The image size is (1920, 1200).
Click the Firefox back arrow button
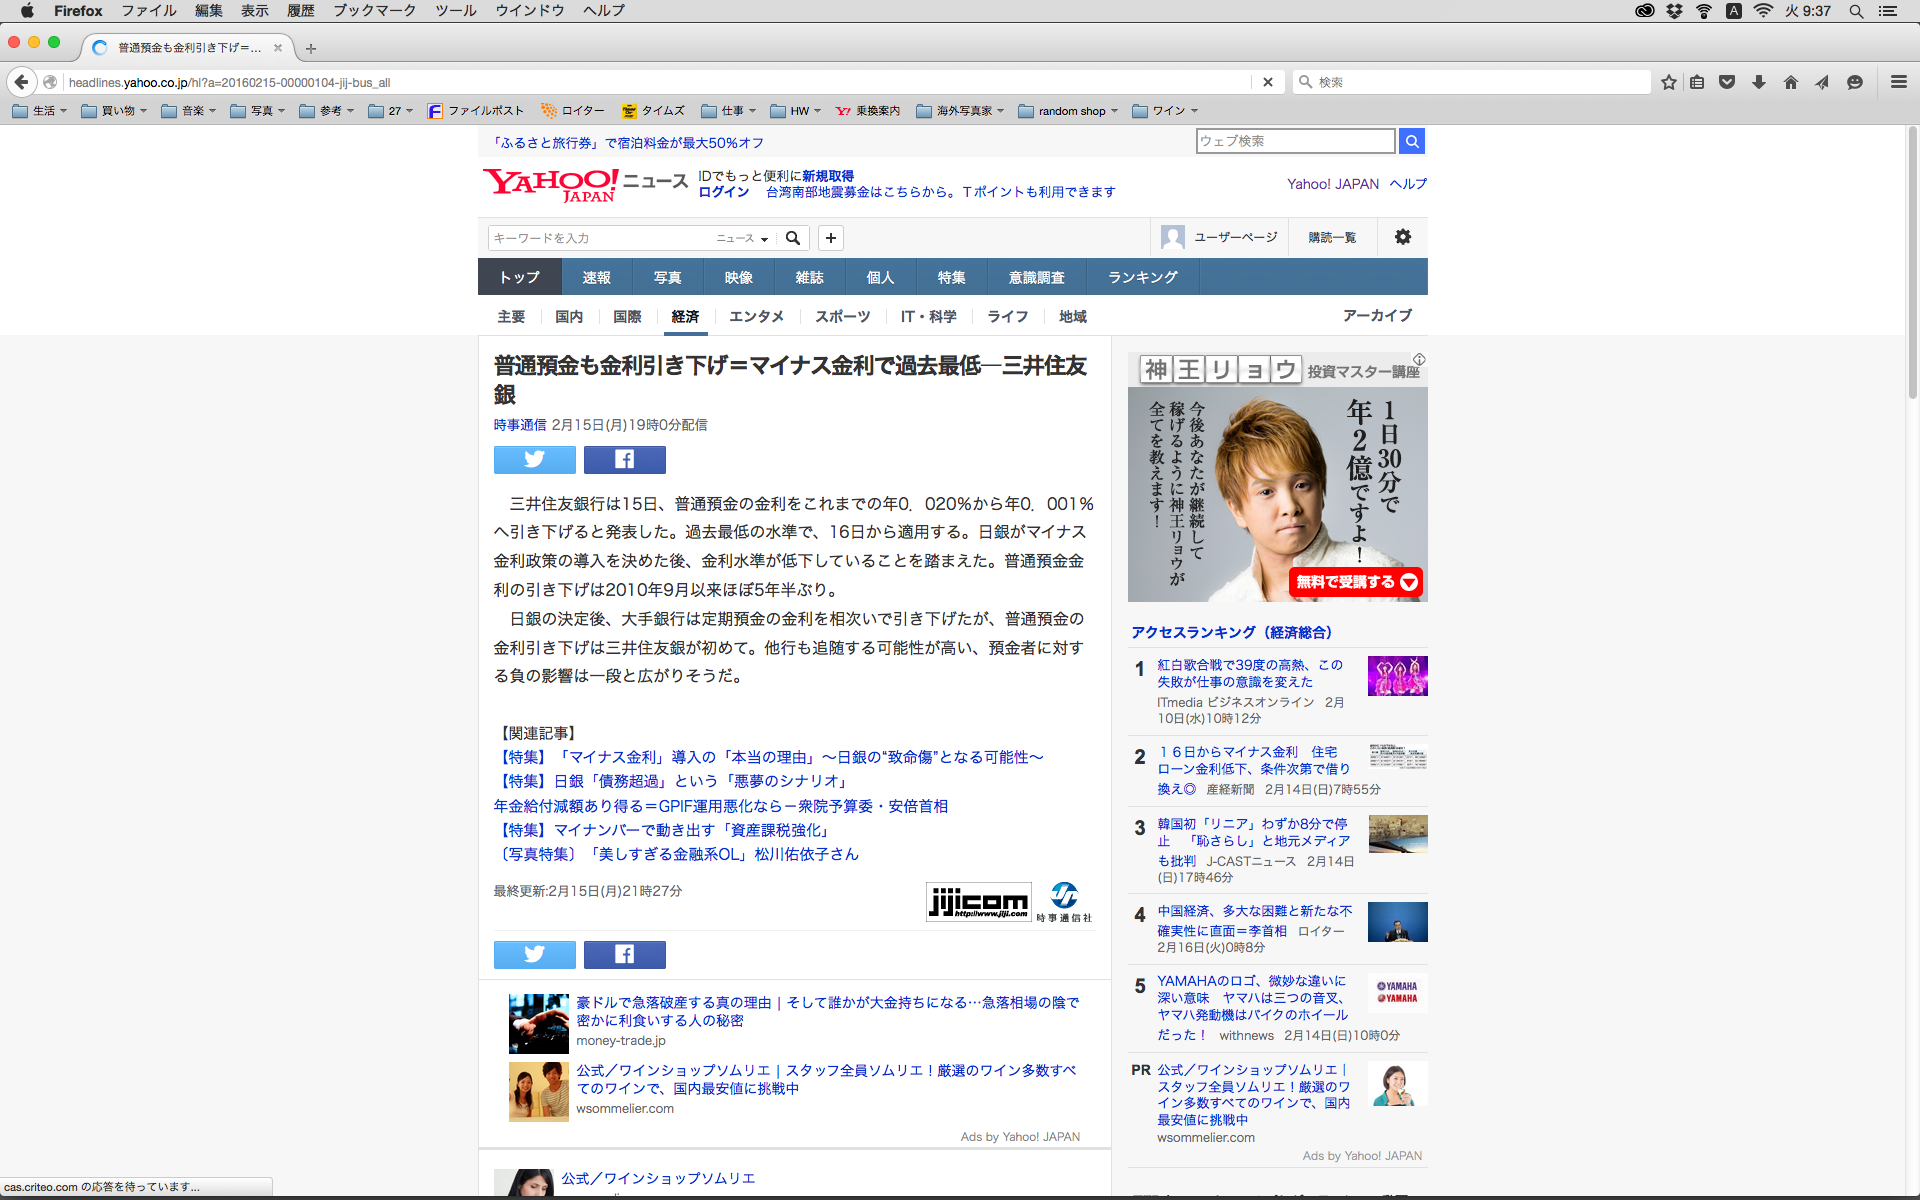click(21, 82)
